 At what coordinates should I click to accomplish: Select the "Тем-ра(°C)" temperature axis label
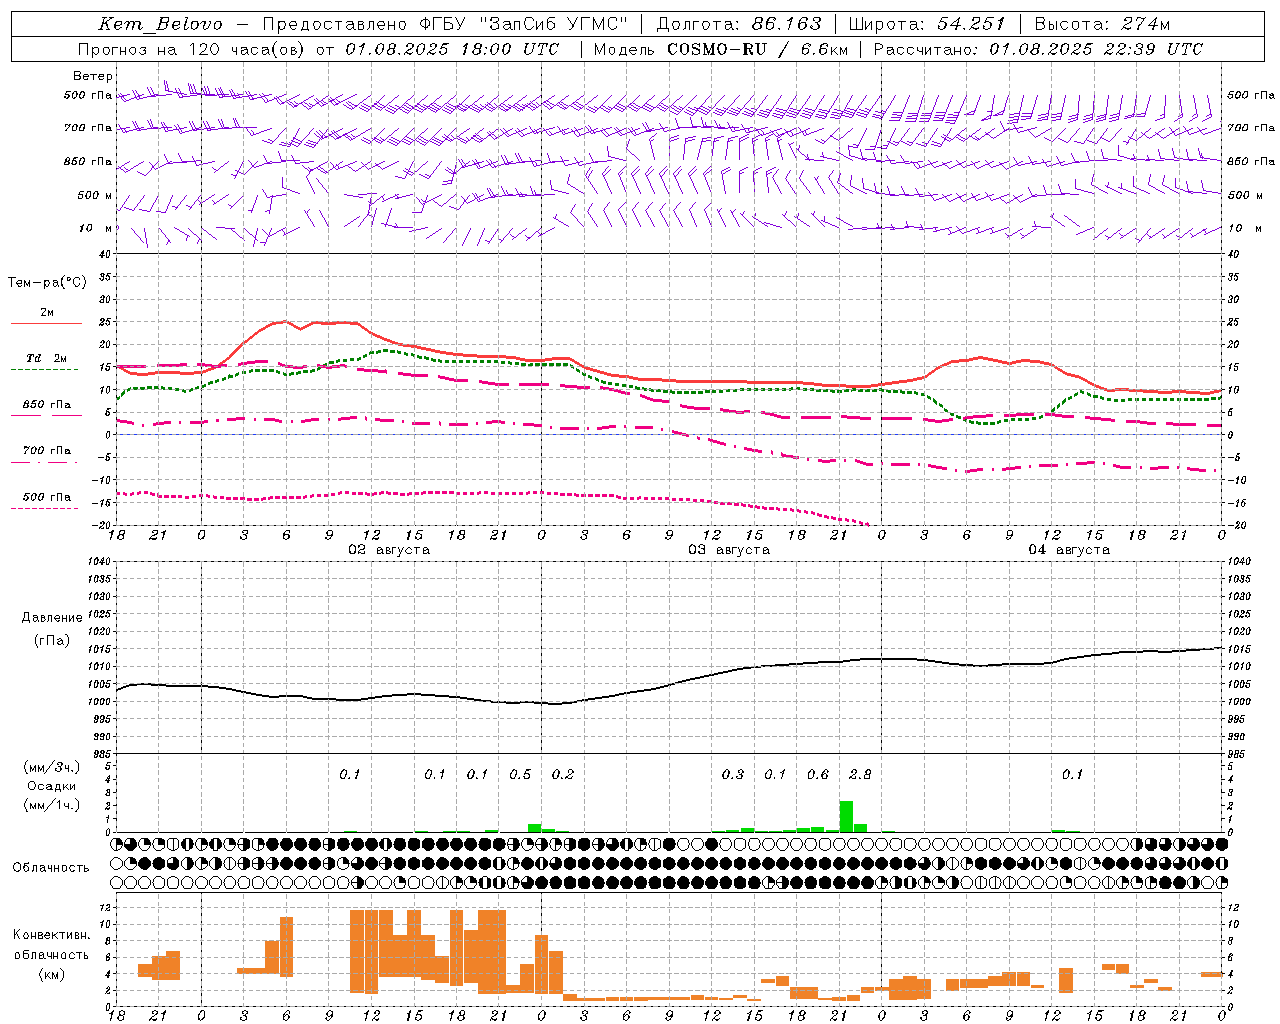47,283
